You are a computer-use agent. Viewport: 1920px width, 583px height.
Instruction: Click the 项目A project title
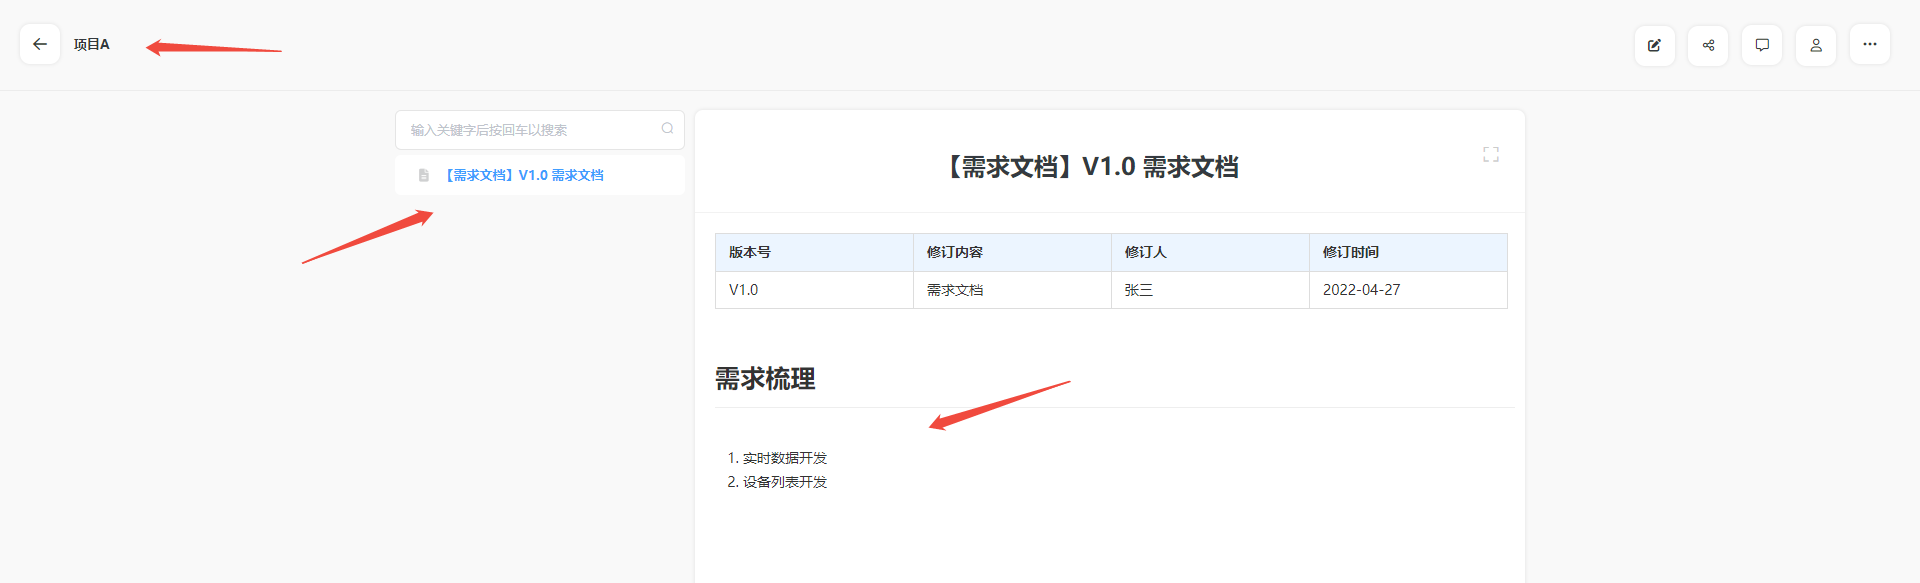[91, 44]
